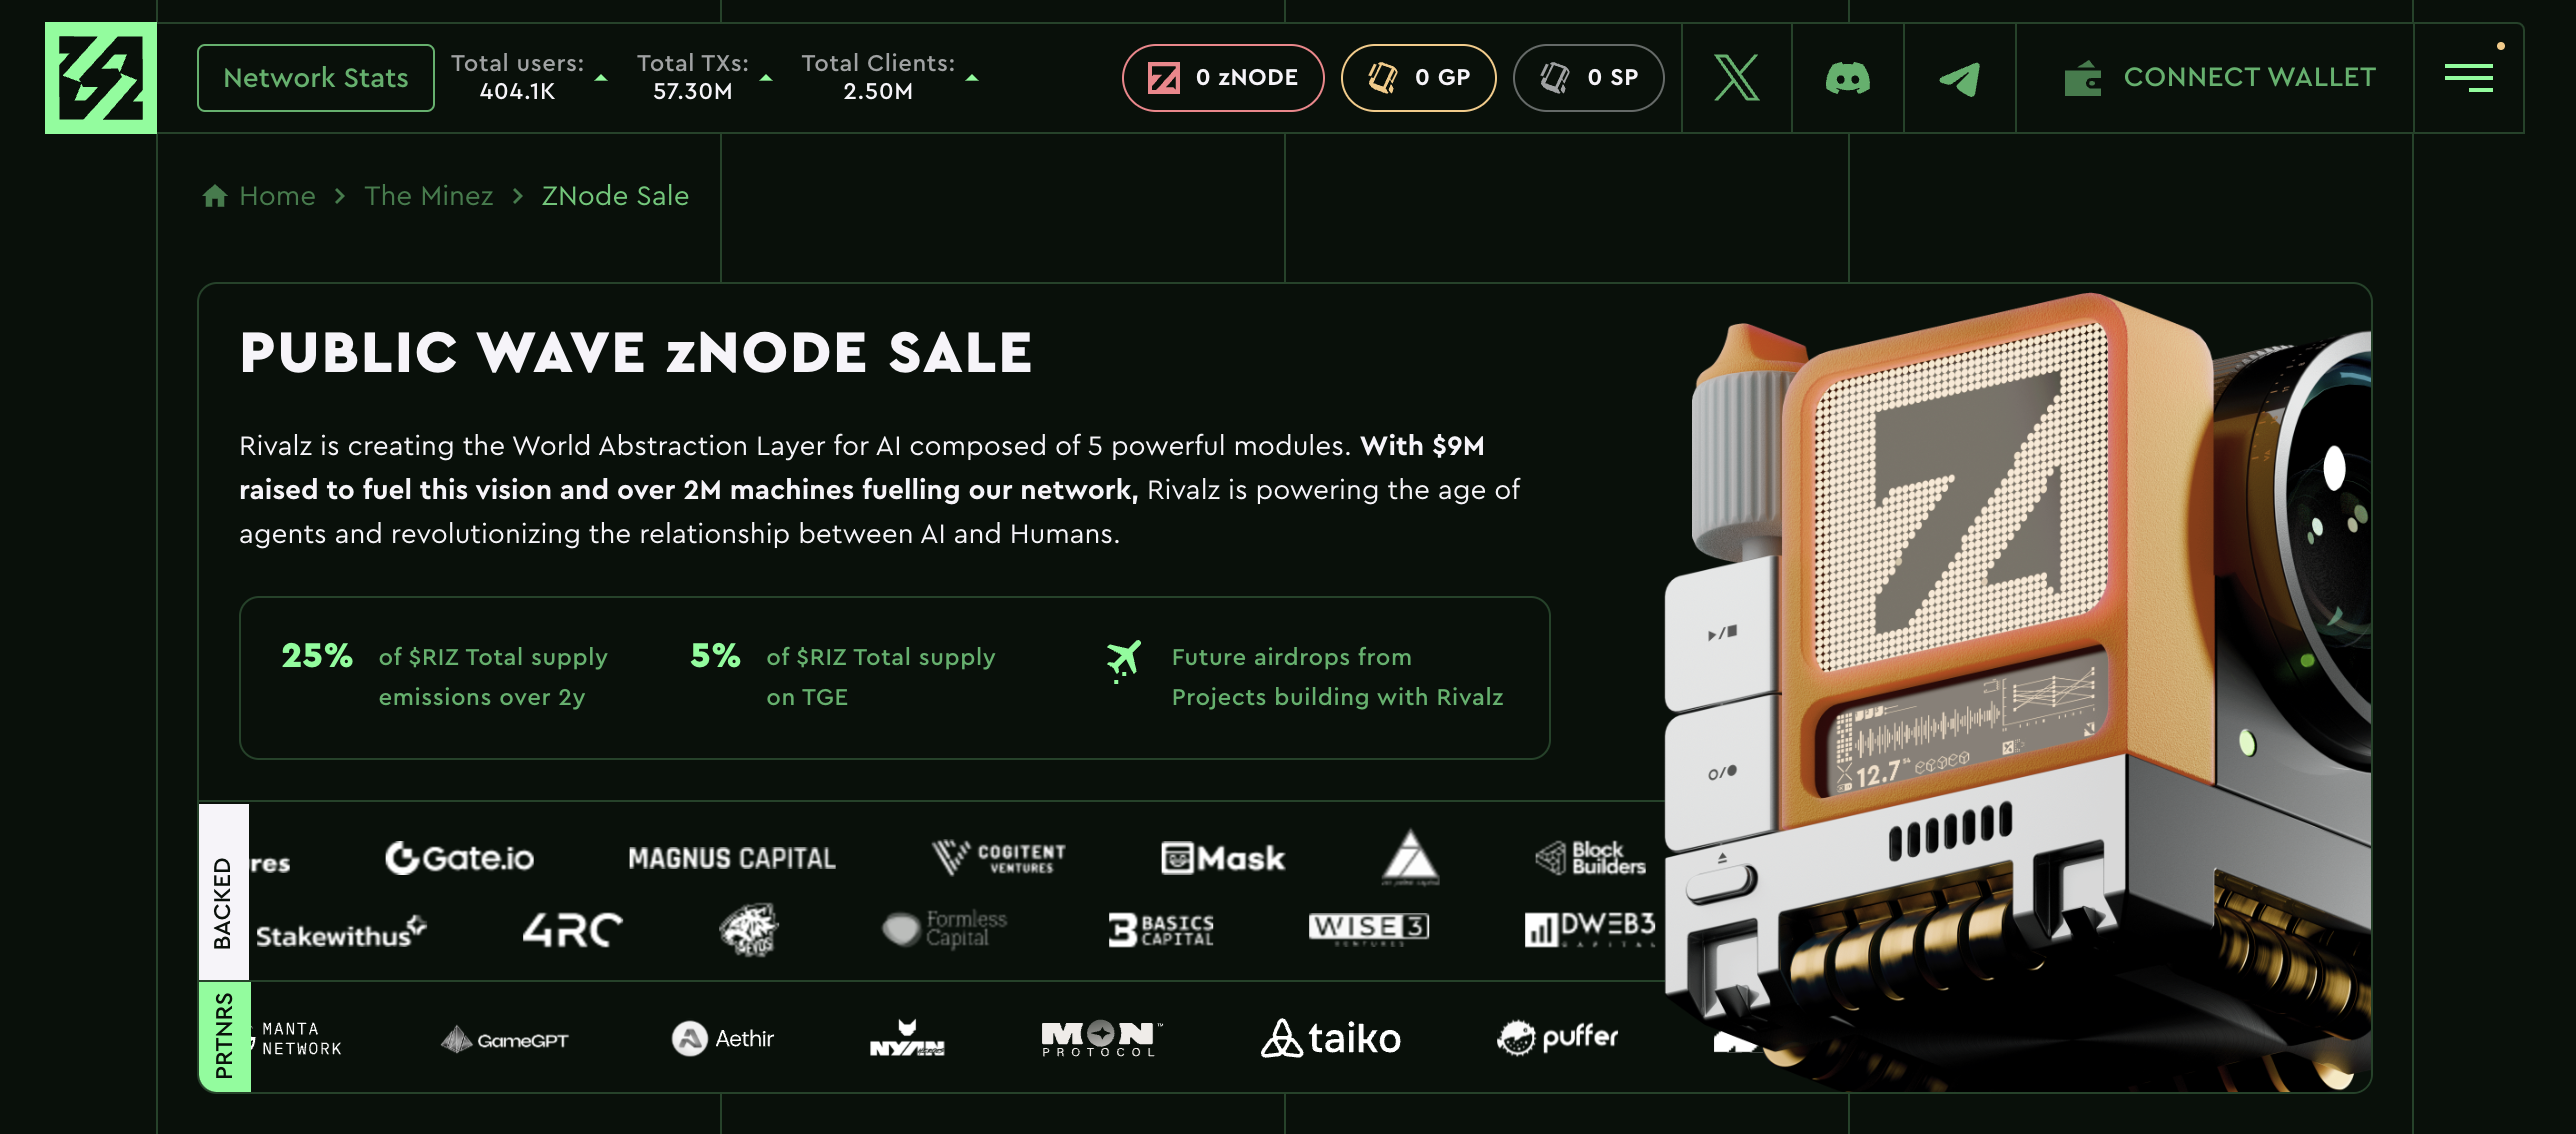Click the Network Stats button
The height and width of the screenshot is (1134, 2576).
click(316, 78)
